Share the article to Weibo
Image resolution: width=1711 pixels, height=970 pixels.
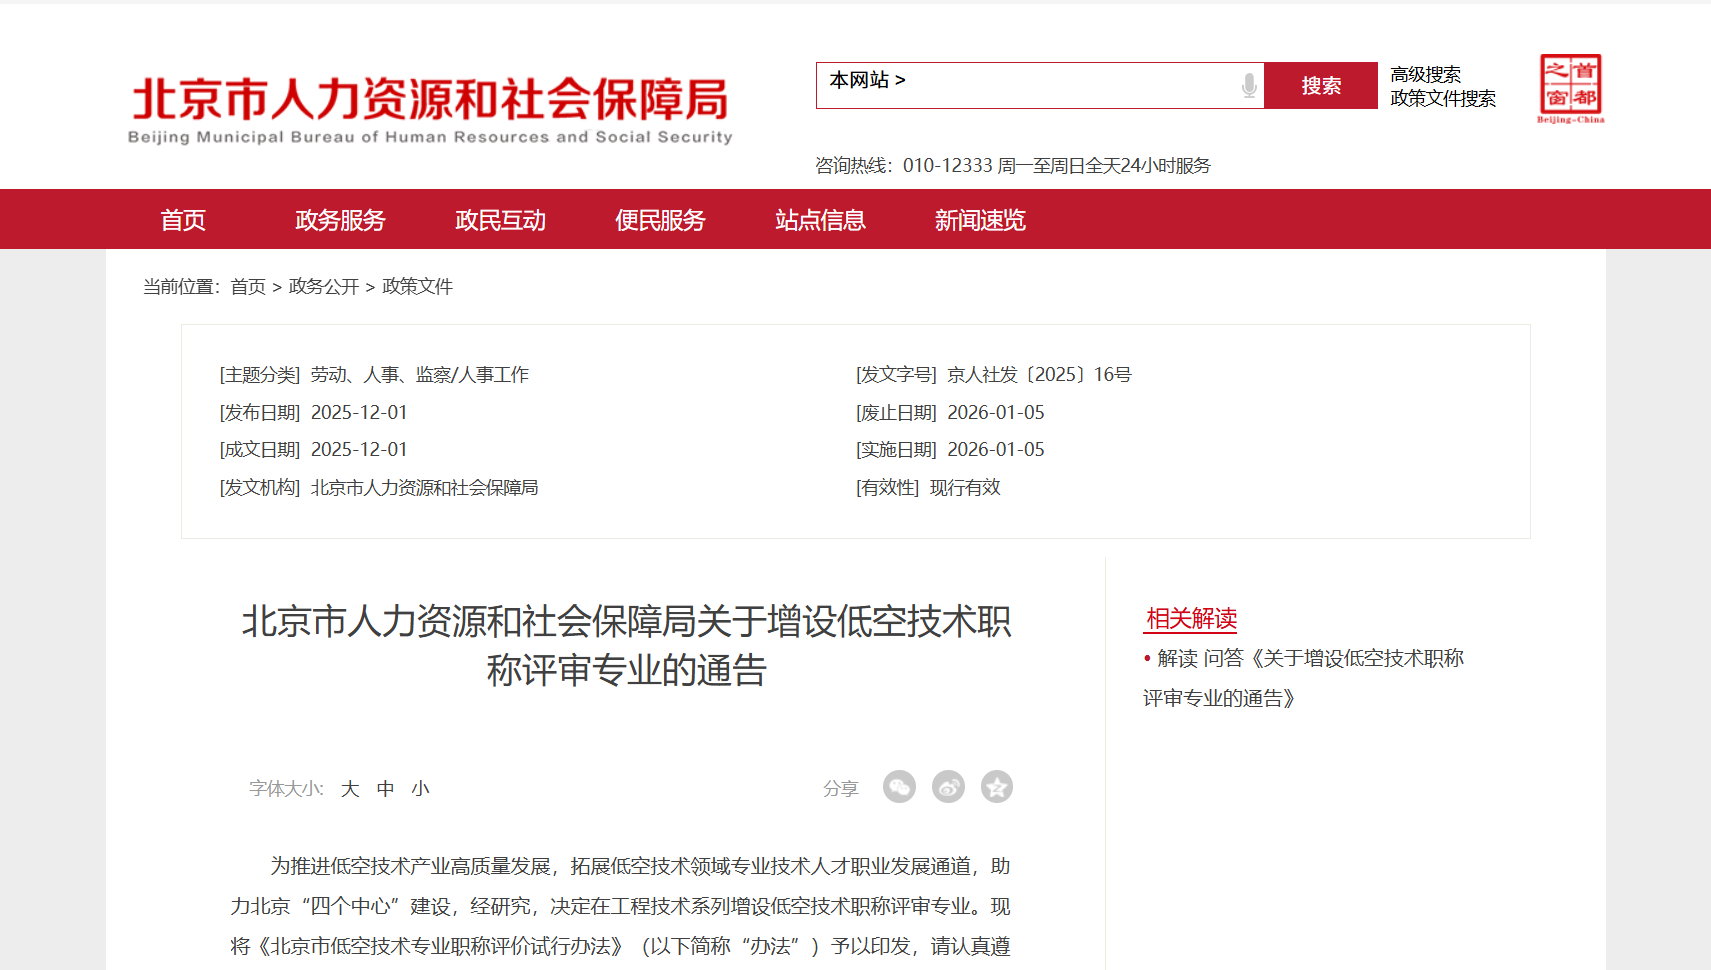tap(948, 787)
